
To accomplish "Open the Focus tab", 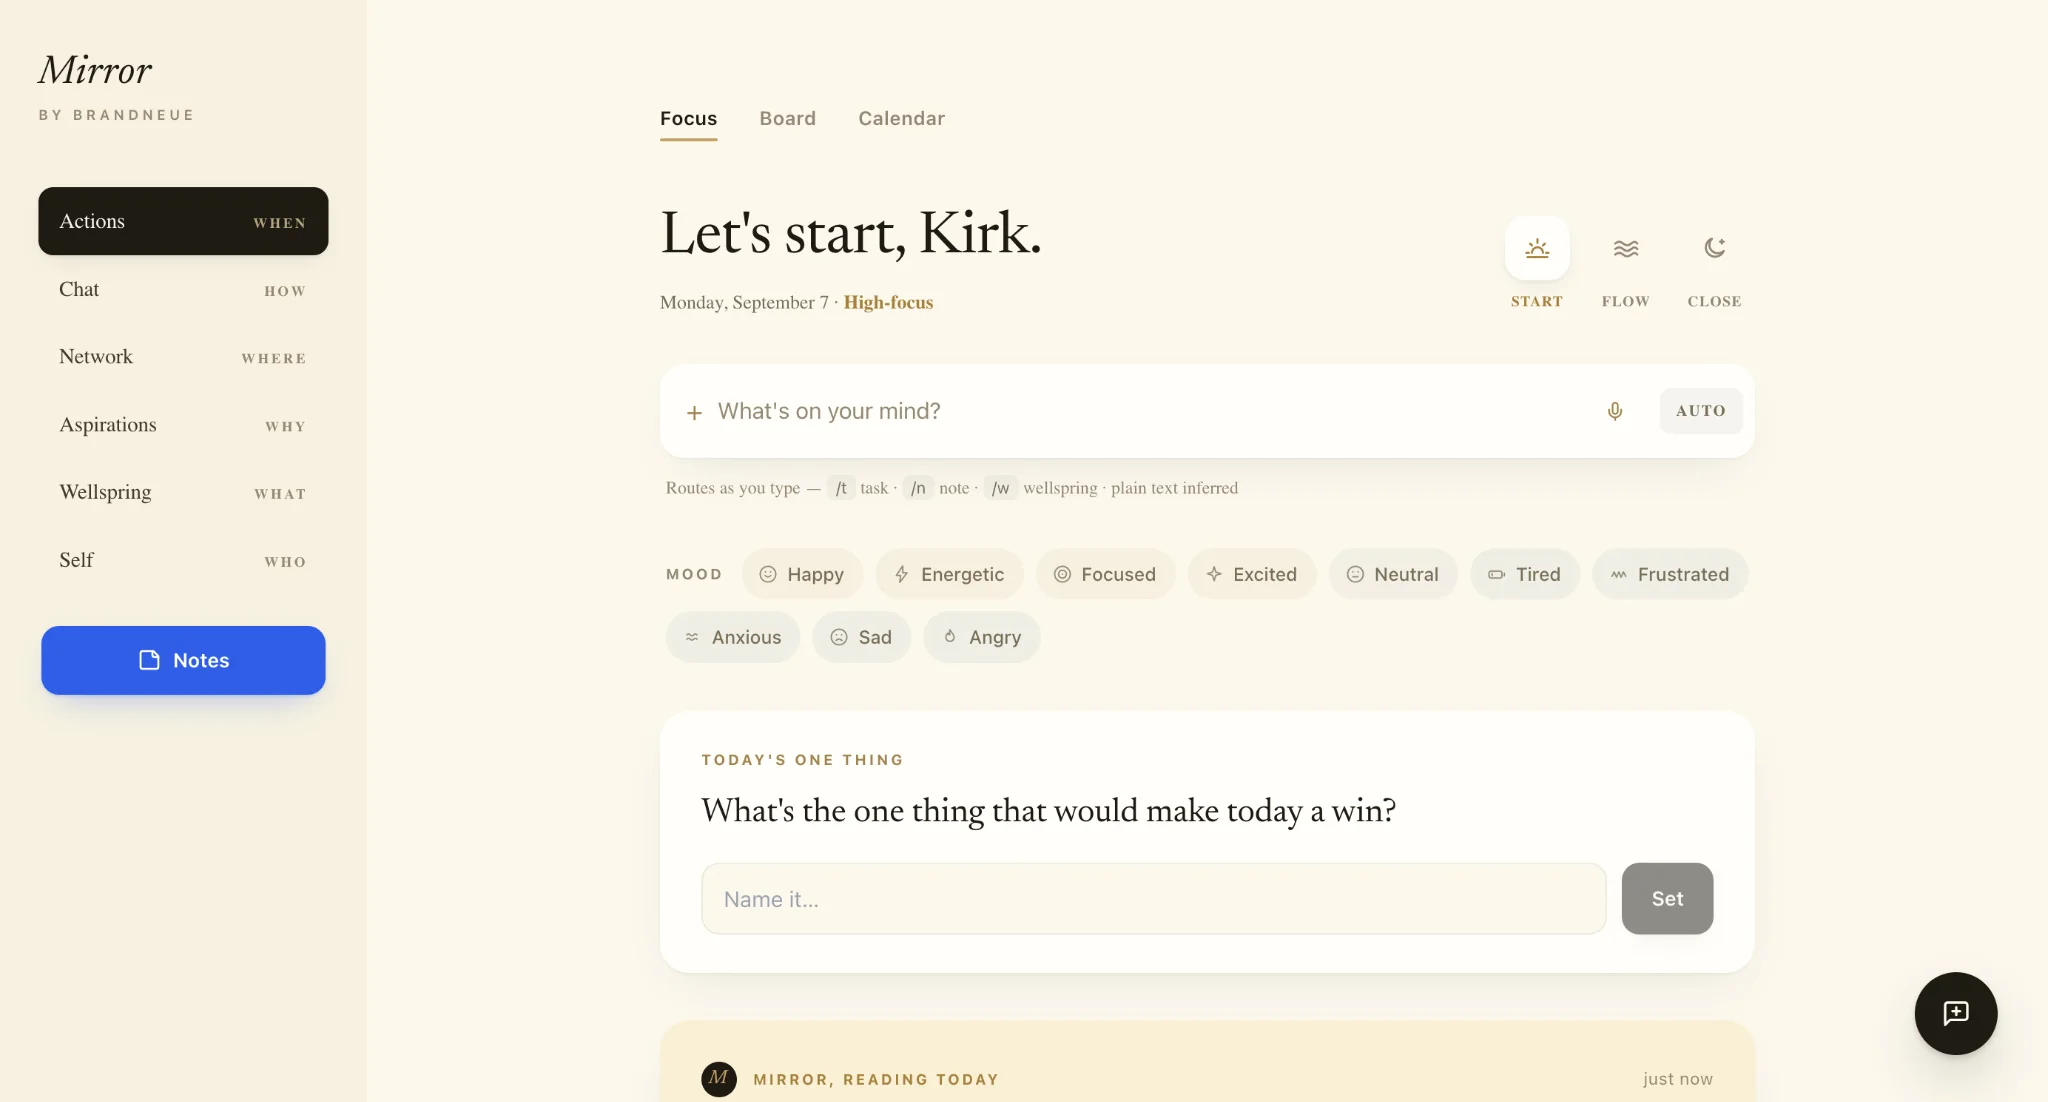I will point(689,118).
